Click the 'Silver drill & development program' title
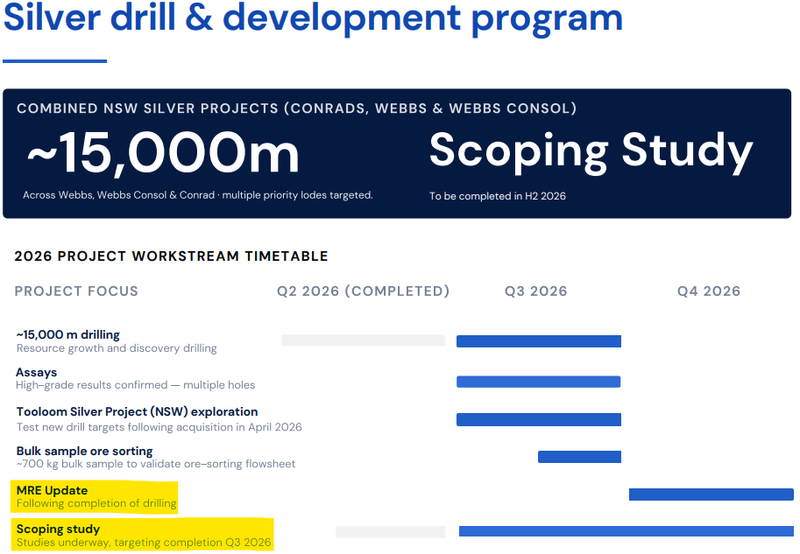The height and width of the screenshot is (554, 800). point(313,19)
